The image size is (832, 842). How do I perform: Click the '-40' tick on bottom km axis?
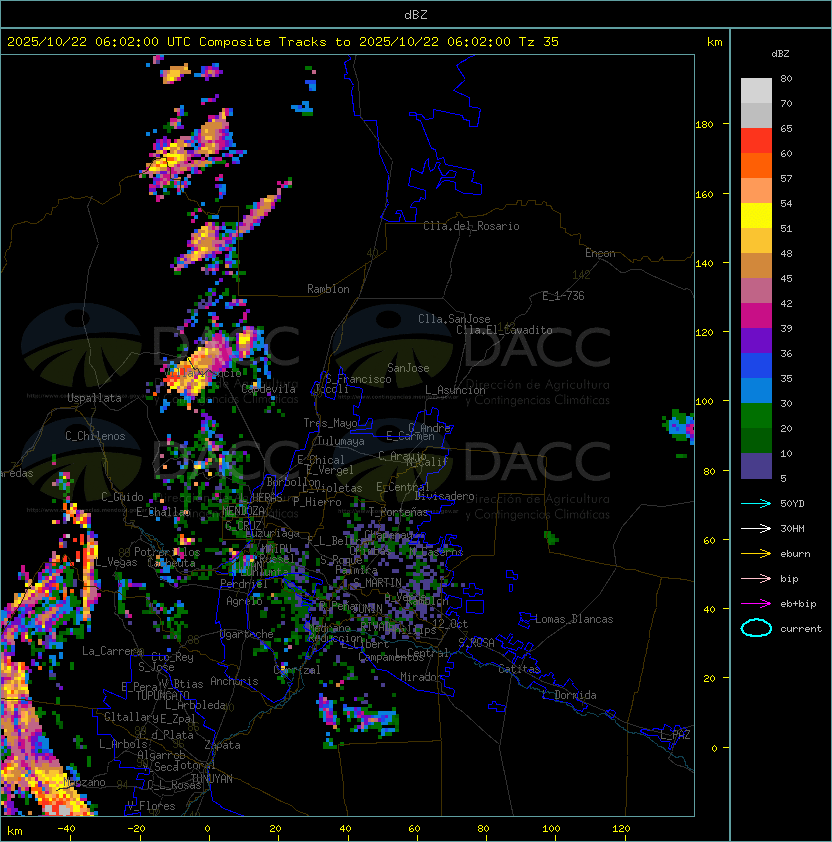66,829
